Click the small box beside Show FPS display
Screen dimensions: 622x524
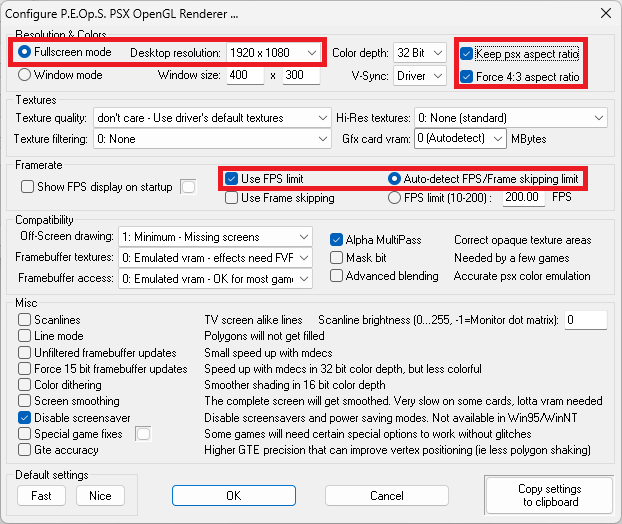[188, 187]
